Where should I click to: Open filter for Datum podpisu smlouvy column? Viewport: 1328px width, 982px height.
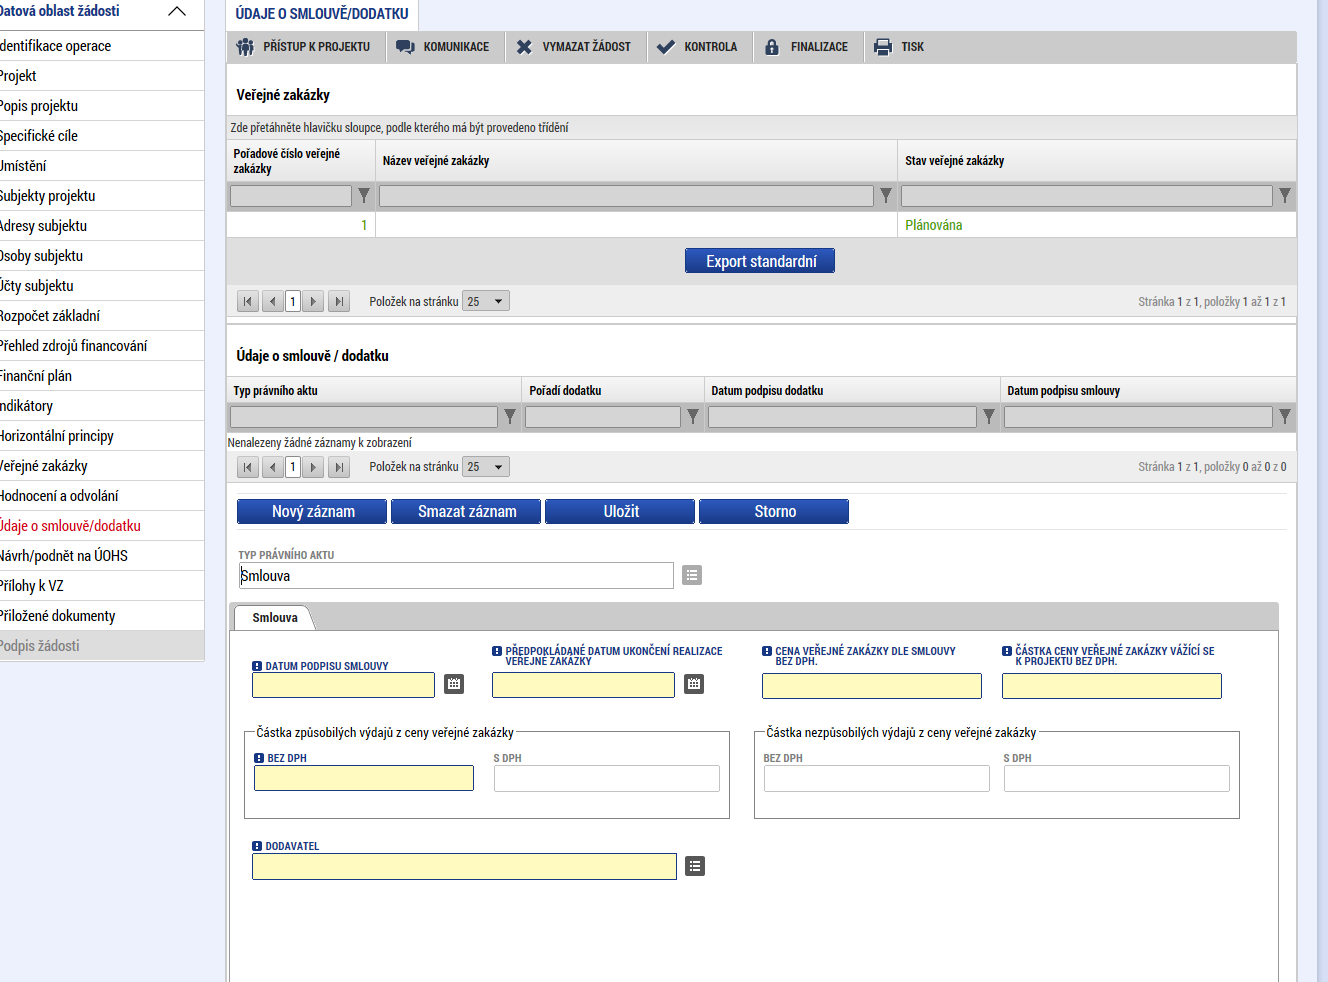[1285, 417]
